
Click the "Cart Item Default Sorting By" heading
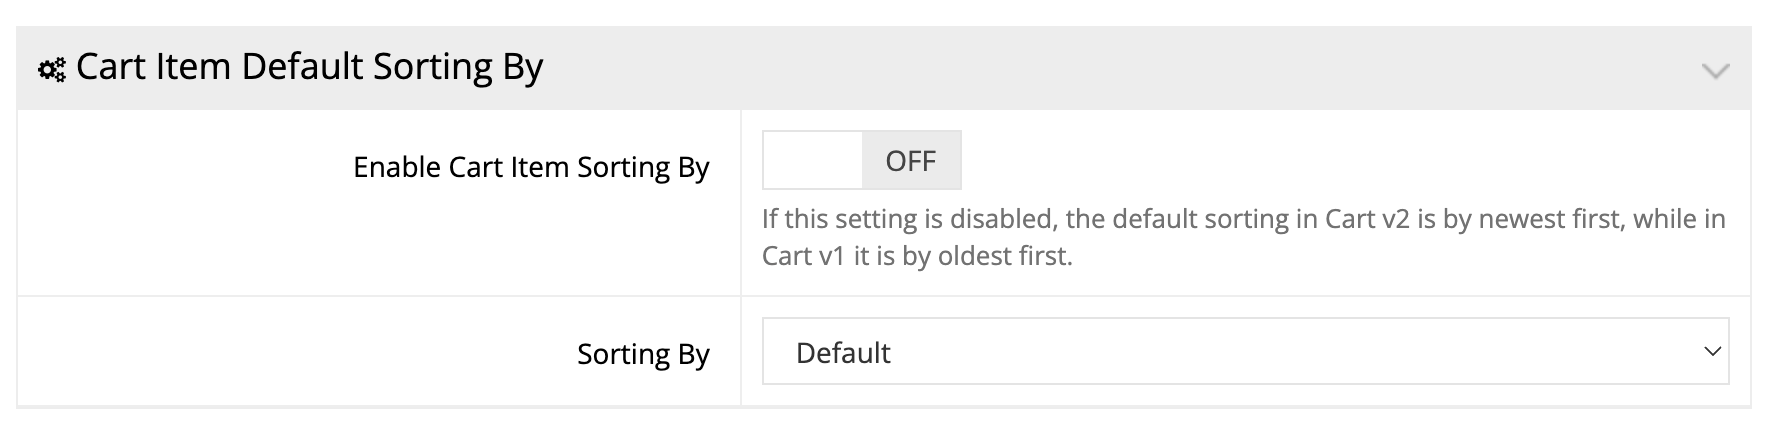click(309, 67)
